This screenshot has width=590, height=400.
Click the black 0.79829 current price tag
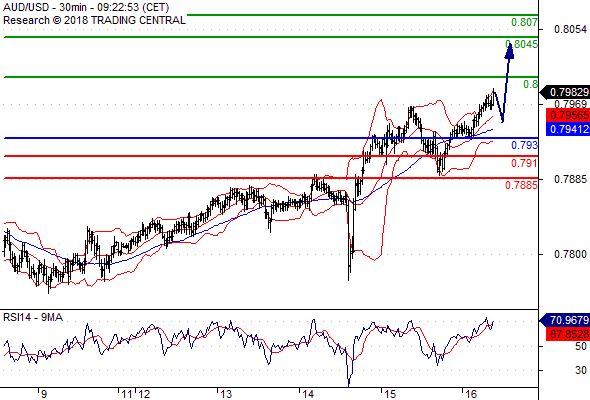point(565,92)
